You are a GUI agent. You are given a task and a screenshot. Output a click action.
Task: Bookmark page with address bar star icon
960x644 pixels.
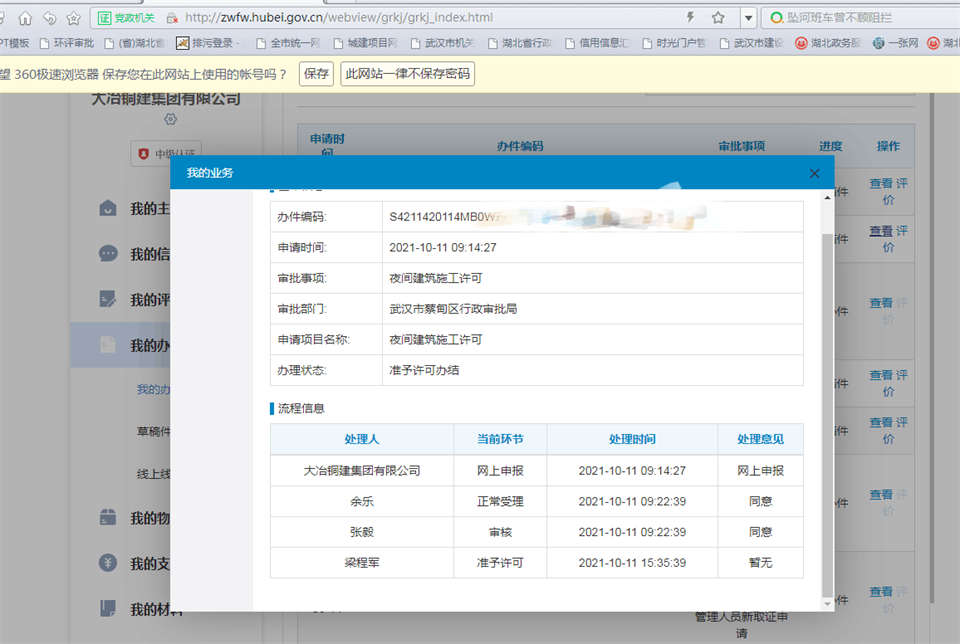point(718,18)
